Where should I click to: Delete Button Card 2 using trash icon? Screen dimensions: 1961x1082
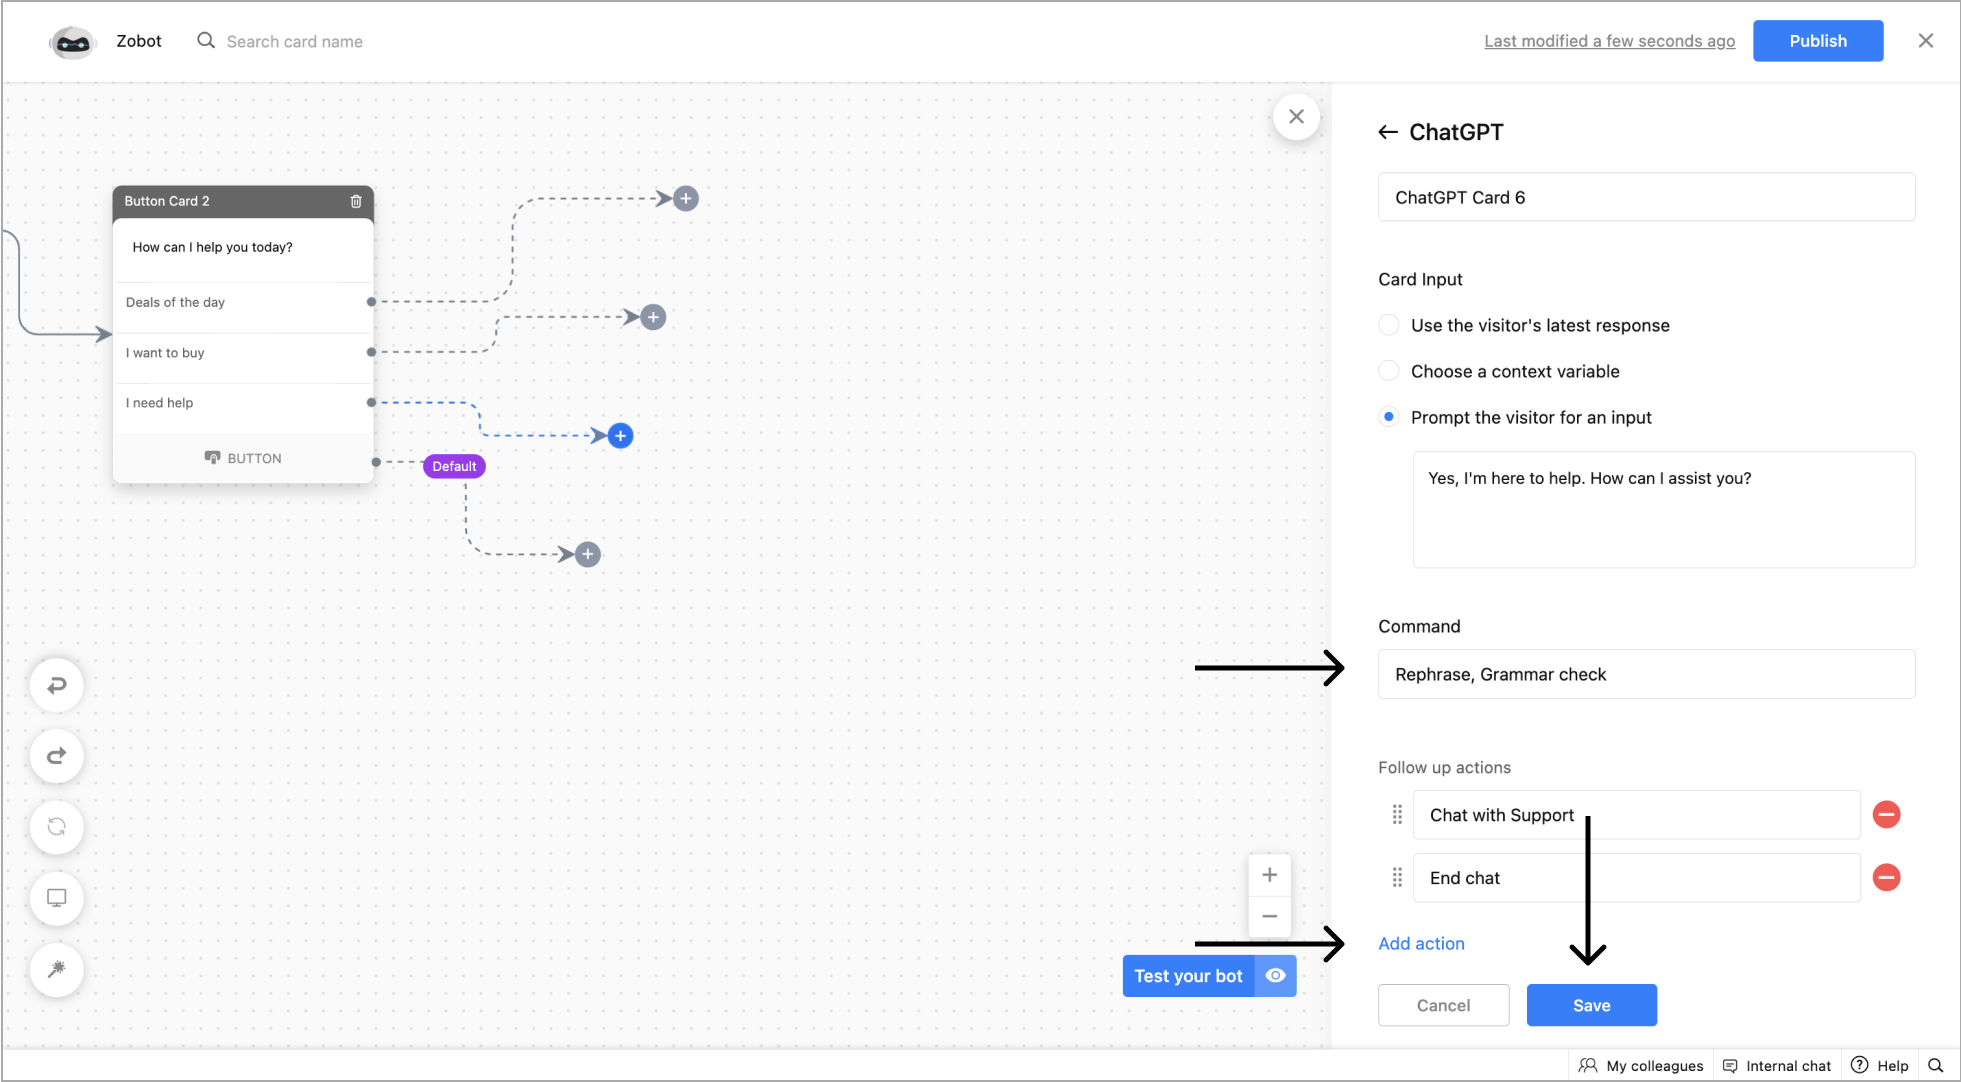pyautogui.click(x=356, y=201)
